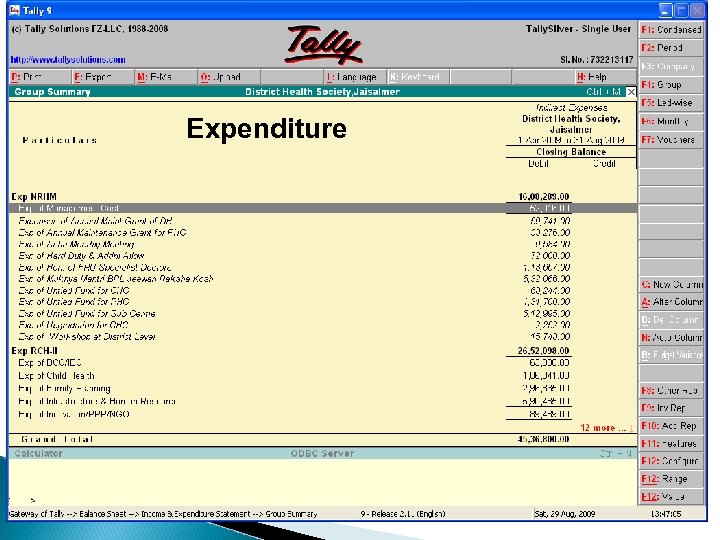Screen dimensions: 720x540
Task: Select the Exp RCH-II group row
Action: coord(322,351)
